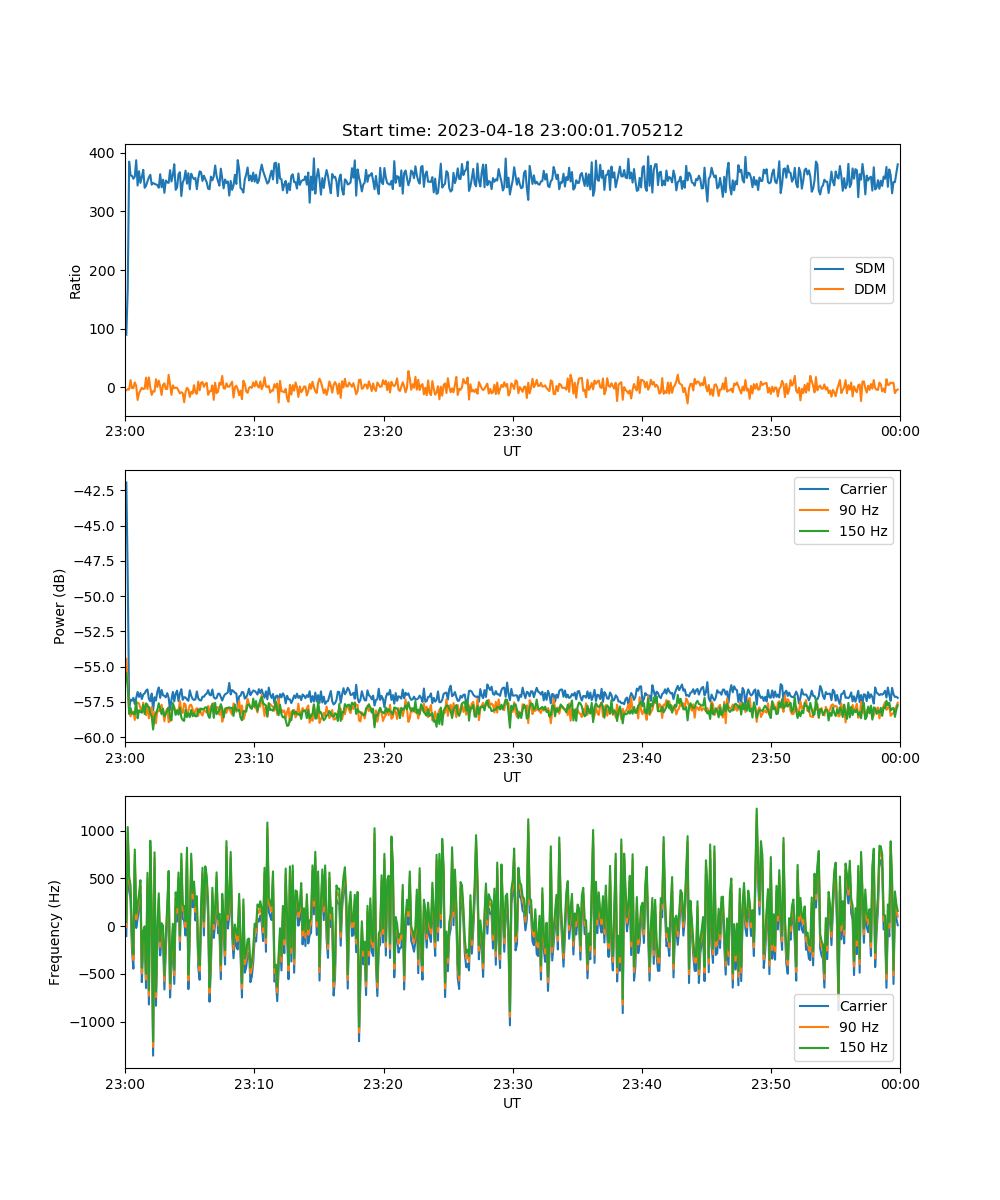Select the SDM legend entry in Ratio plot
This screenshot has height=1200, width=1000.
click(x=853, y=269)
